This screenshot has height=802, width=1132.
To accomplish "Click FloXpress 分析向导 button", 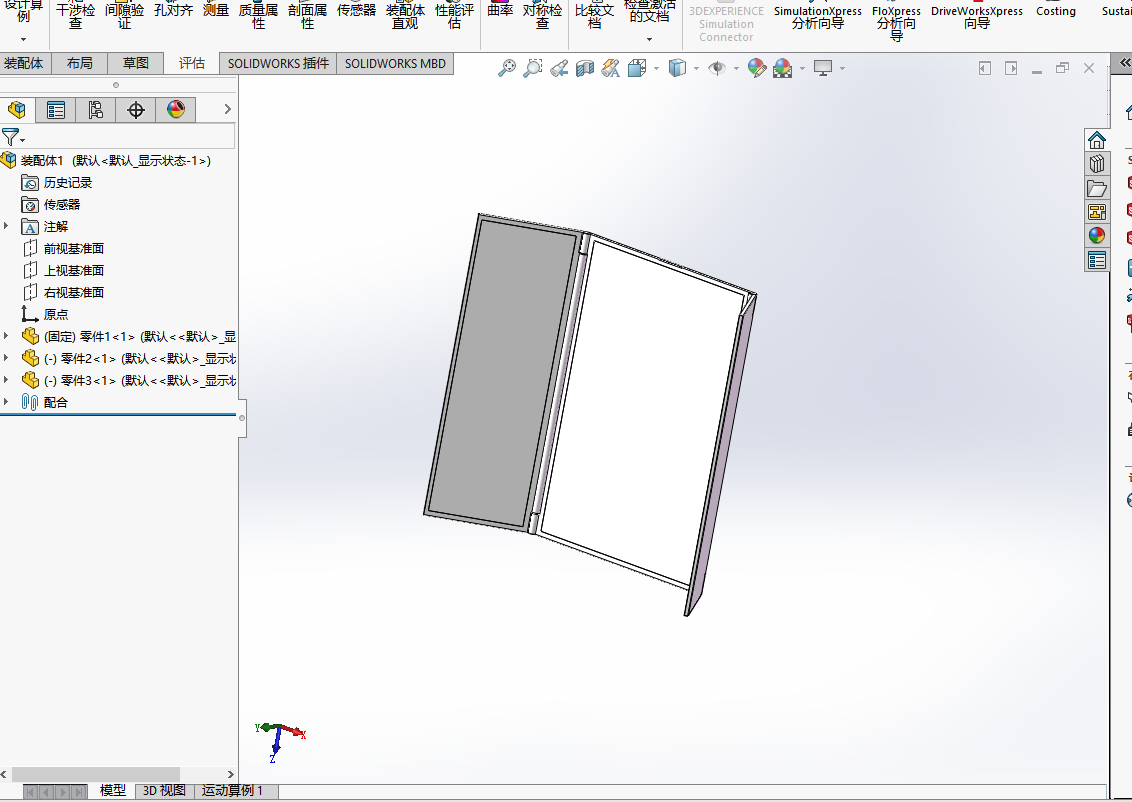I will coord(896,22).
